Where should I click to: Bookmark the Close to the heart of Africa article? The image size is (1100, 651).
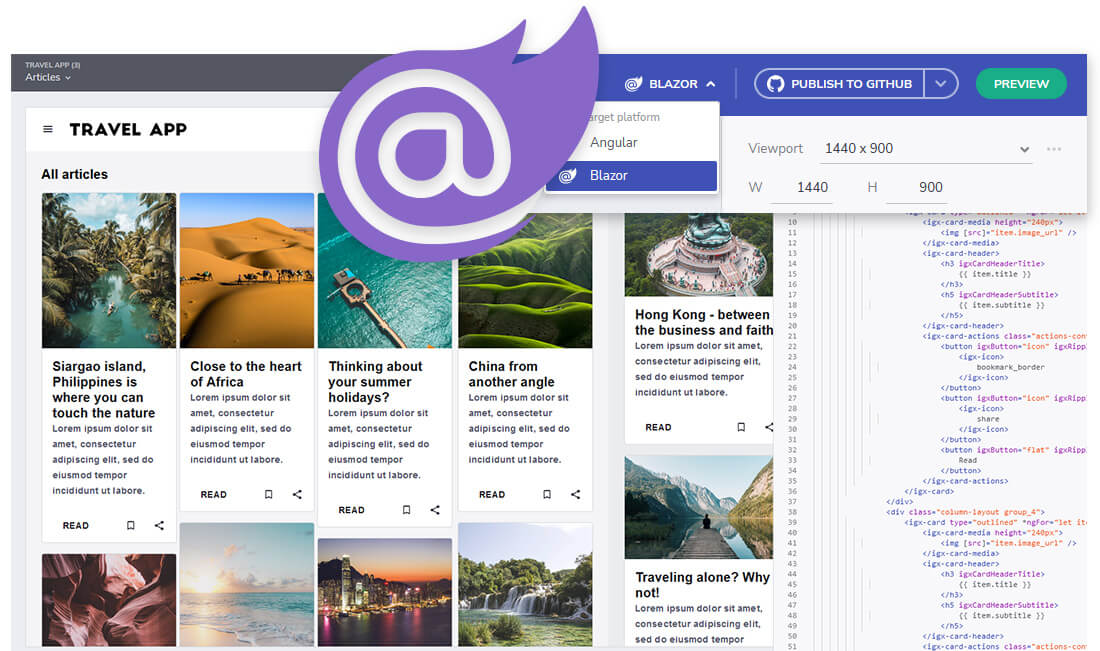tap(269, 494)
